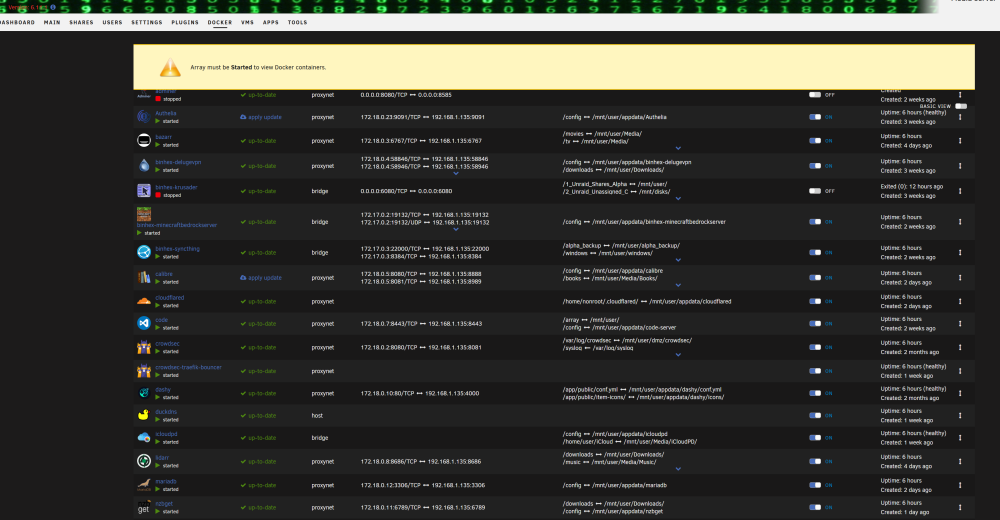Expand bazarr volume mappings chevron

point(678,148)
